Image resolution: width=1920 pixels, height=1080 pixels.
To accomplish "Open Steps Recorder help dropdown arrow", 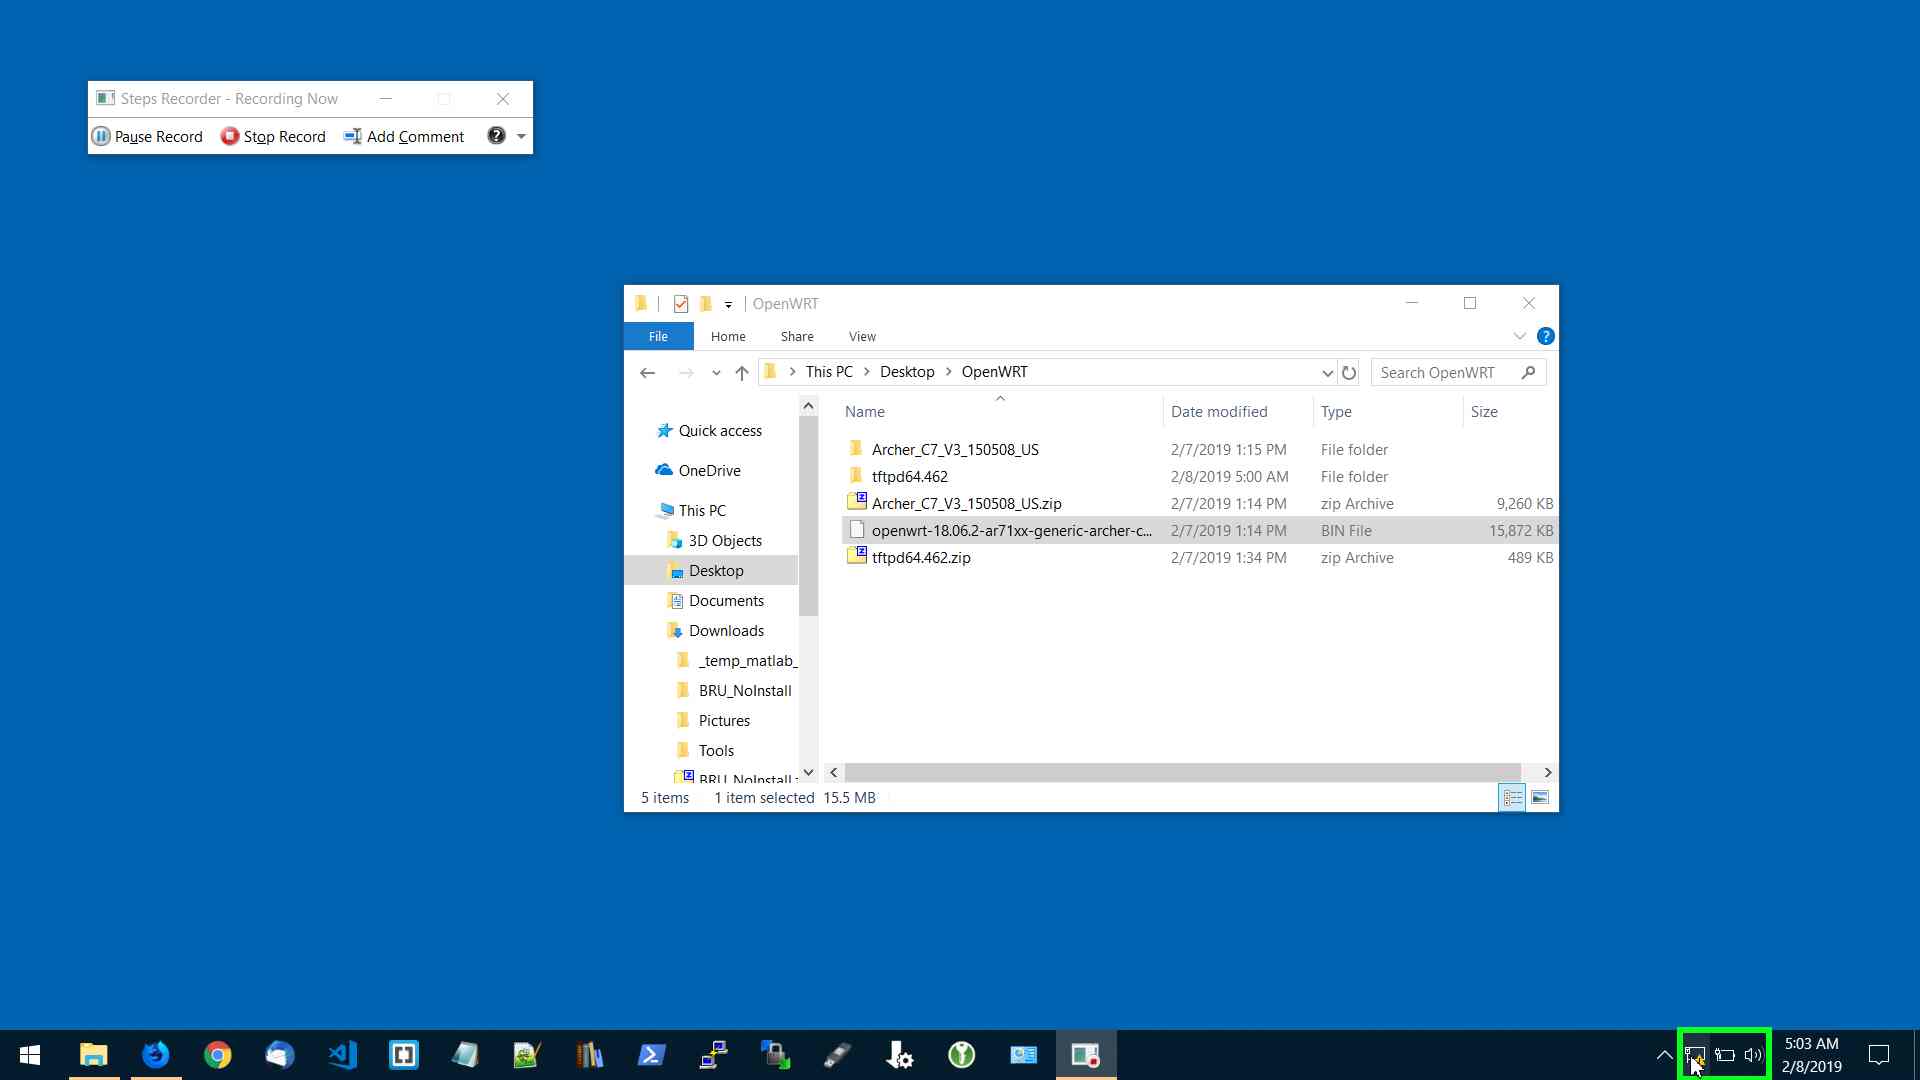I will click(521, 137).
